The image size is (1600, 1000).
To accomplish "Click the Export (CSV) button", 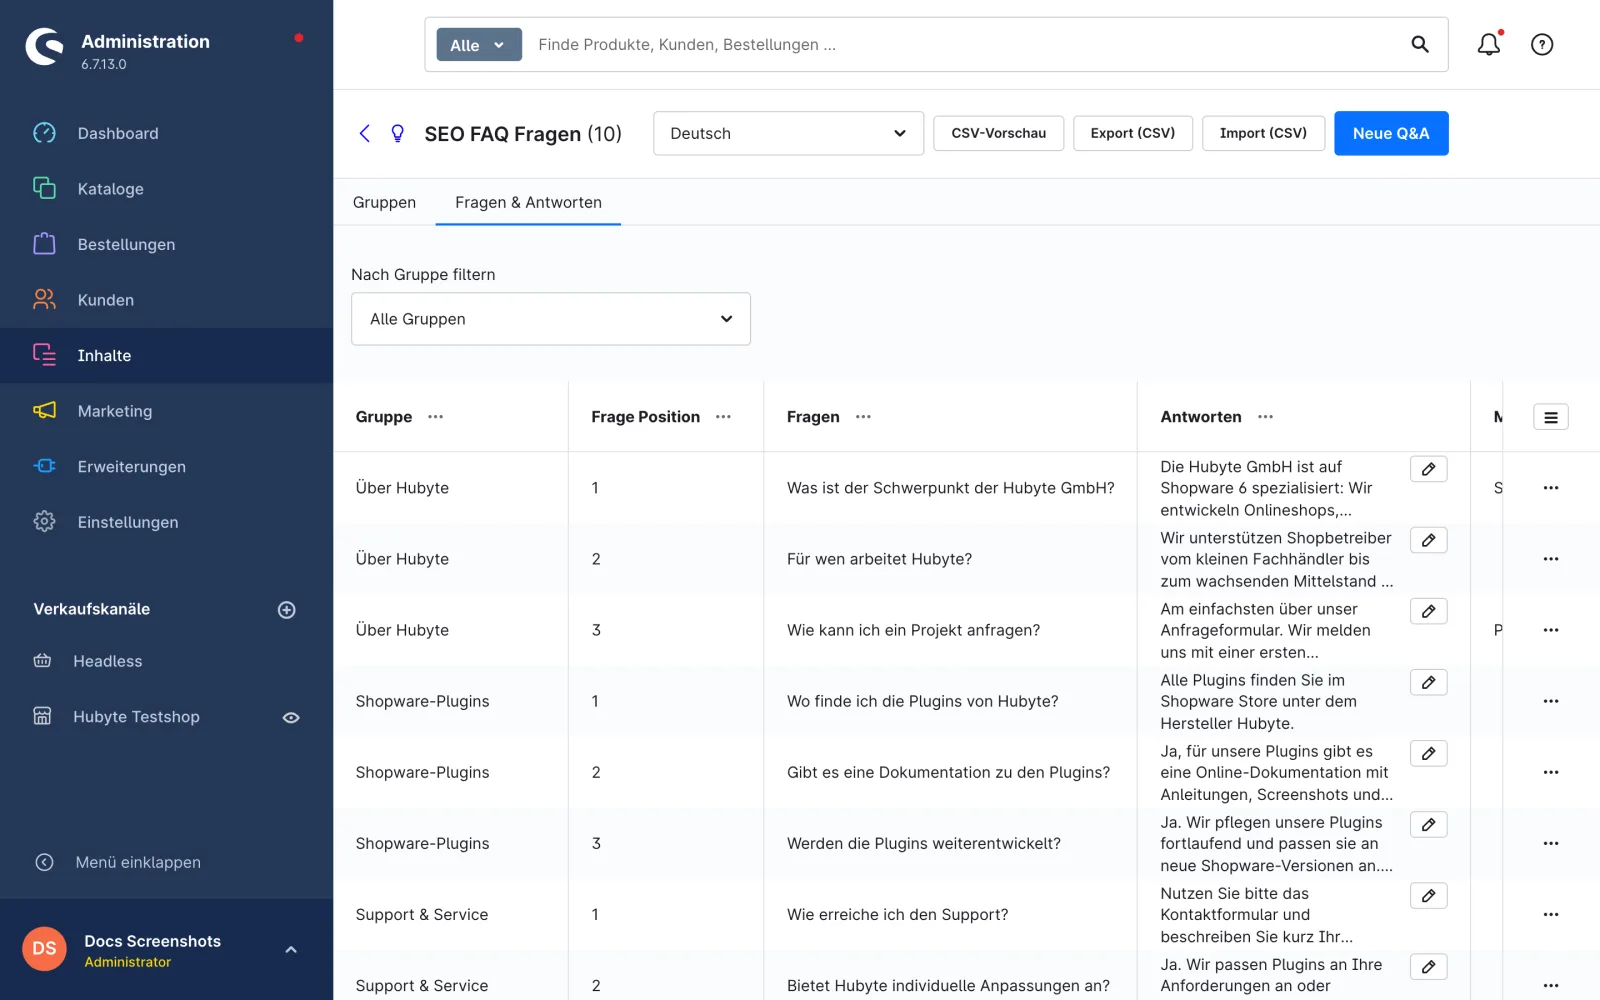I will (1133, 133).
